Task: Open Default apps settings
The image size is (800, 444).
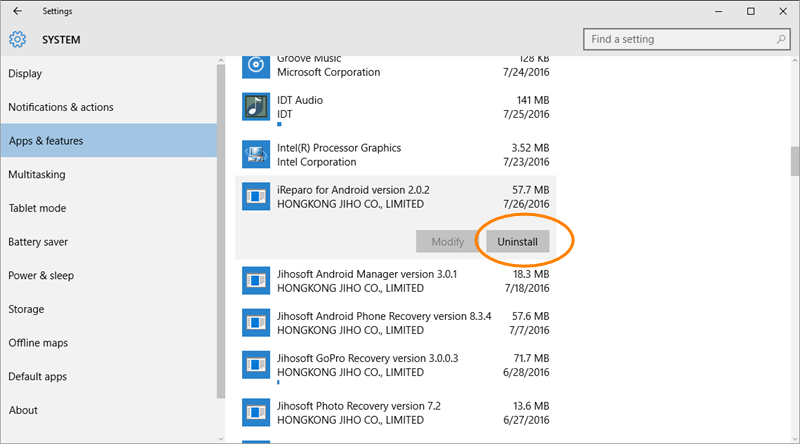Action: pos(109,377)
